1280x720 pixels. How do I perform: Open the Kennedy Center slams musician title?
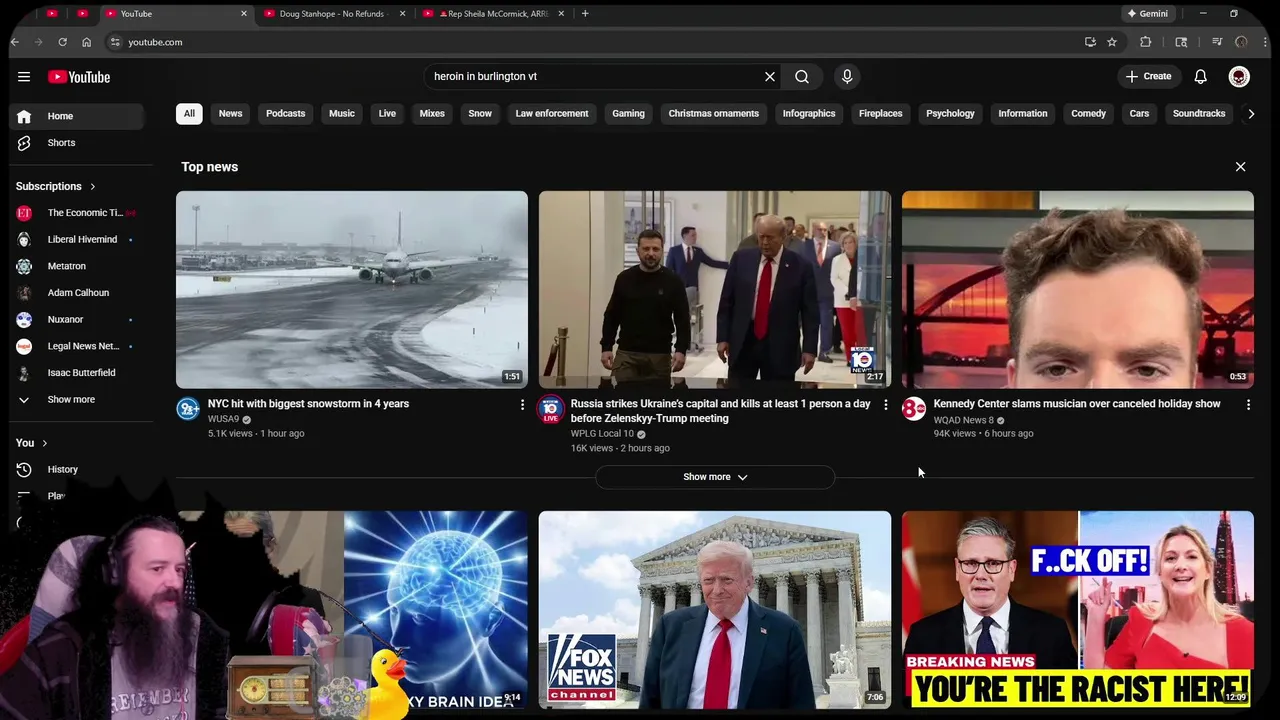1077,404
